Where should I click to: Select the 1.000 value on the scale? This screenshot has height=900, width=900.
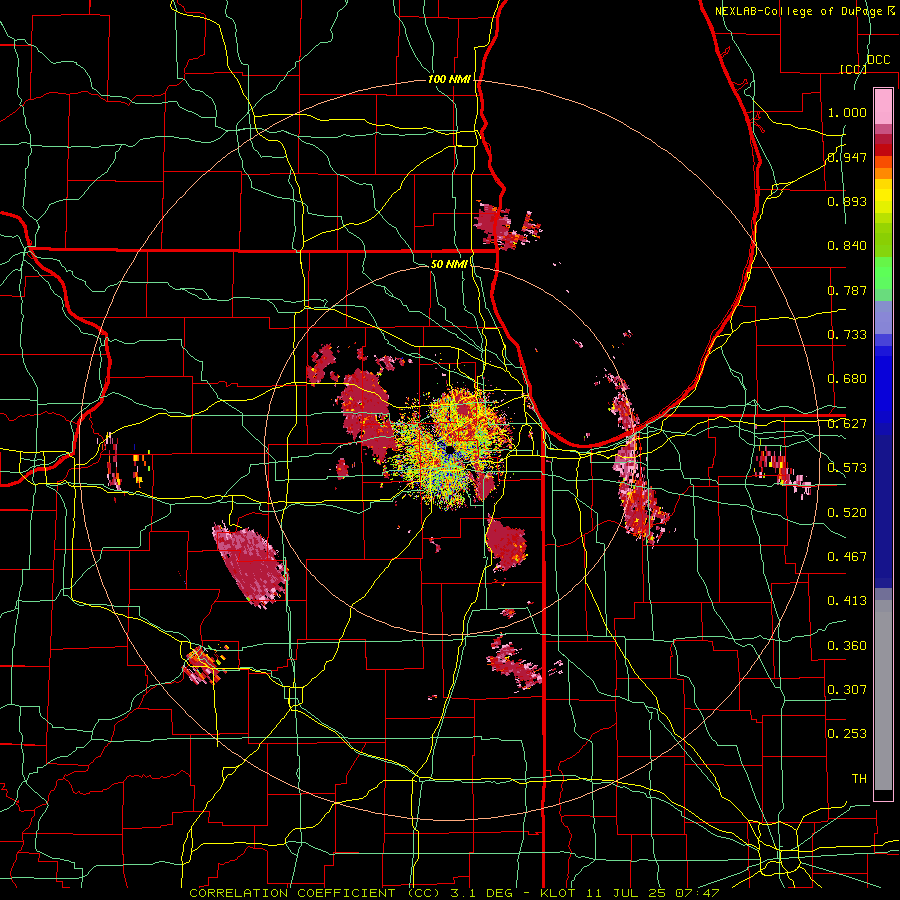tap(847, 112)
